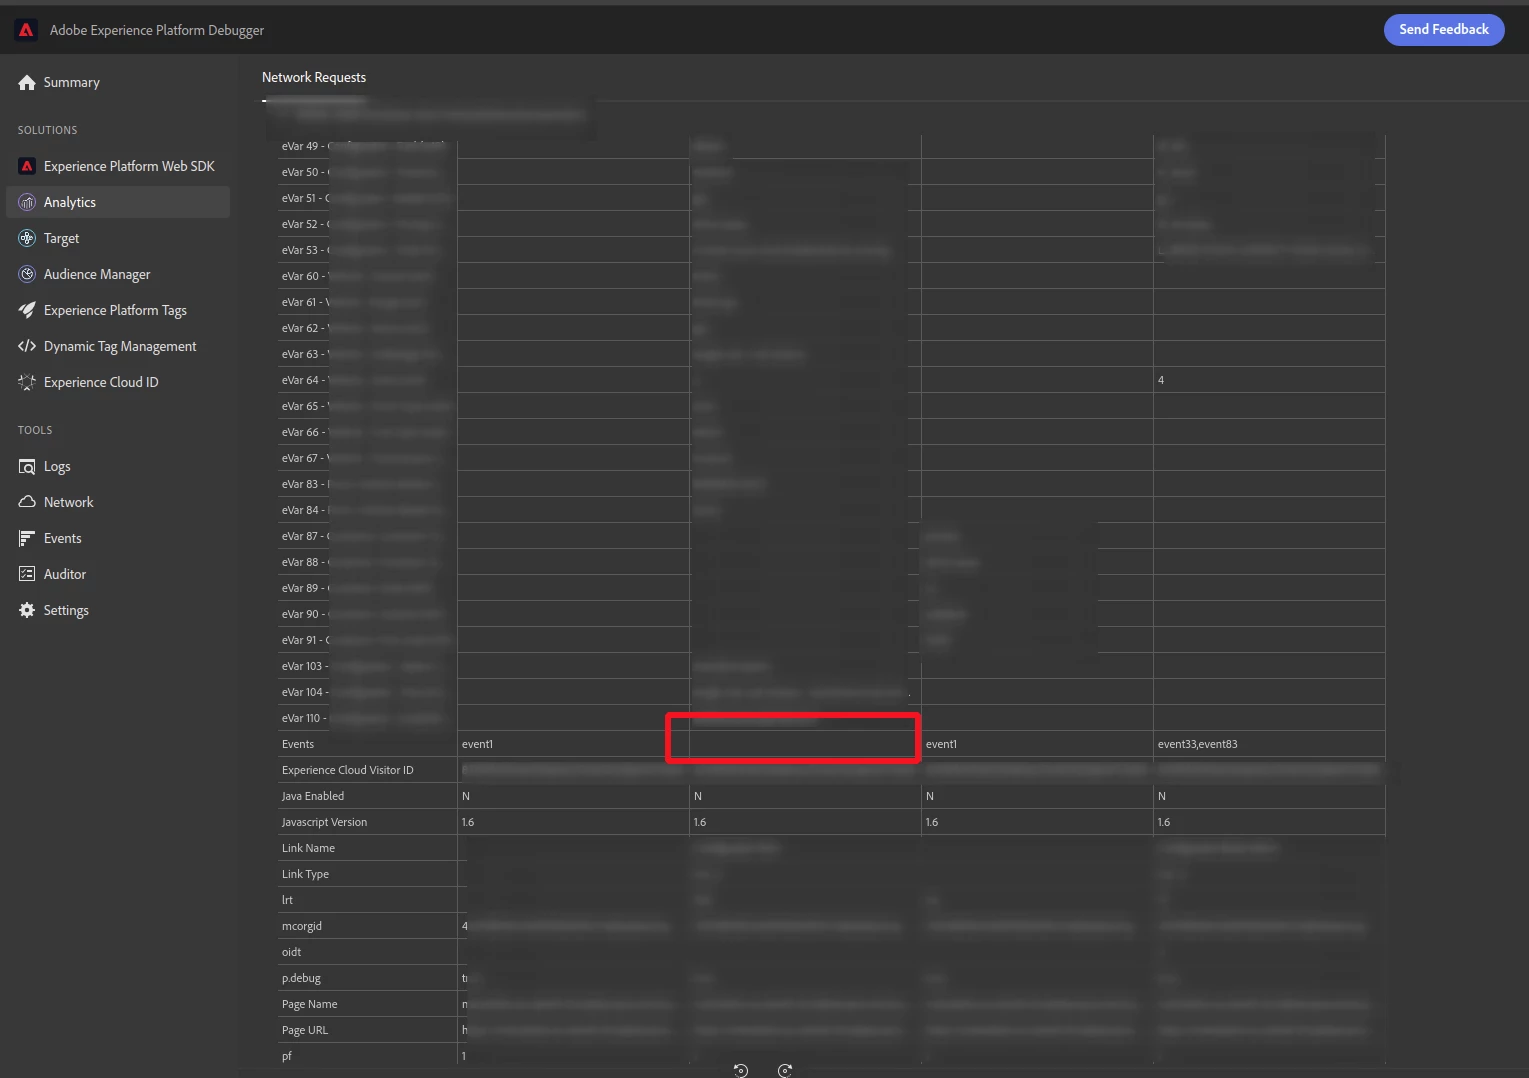Click the eVar 103 row label
Image resolution: width=1529 pixels, height=1078 pixels.
305,666
